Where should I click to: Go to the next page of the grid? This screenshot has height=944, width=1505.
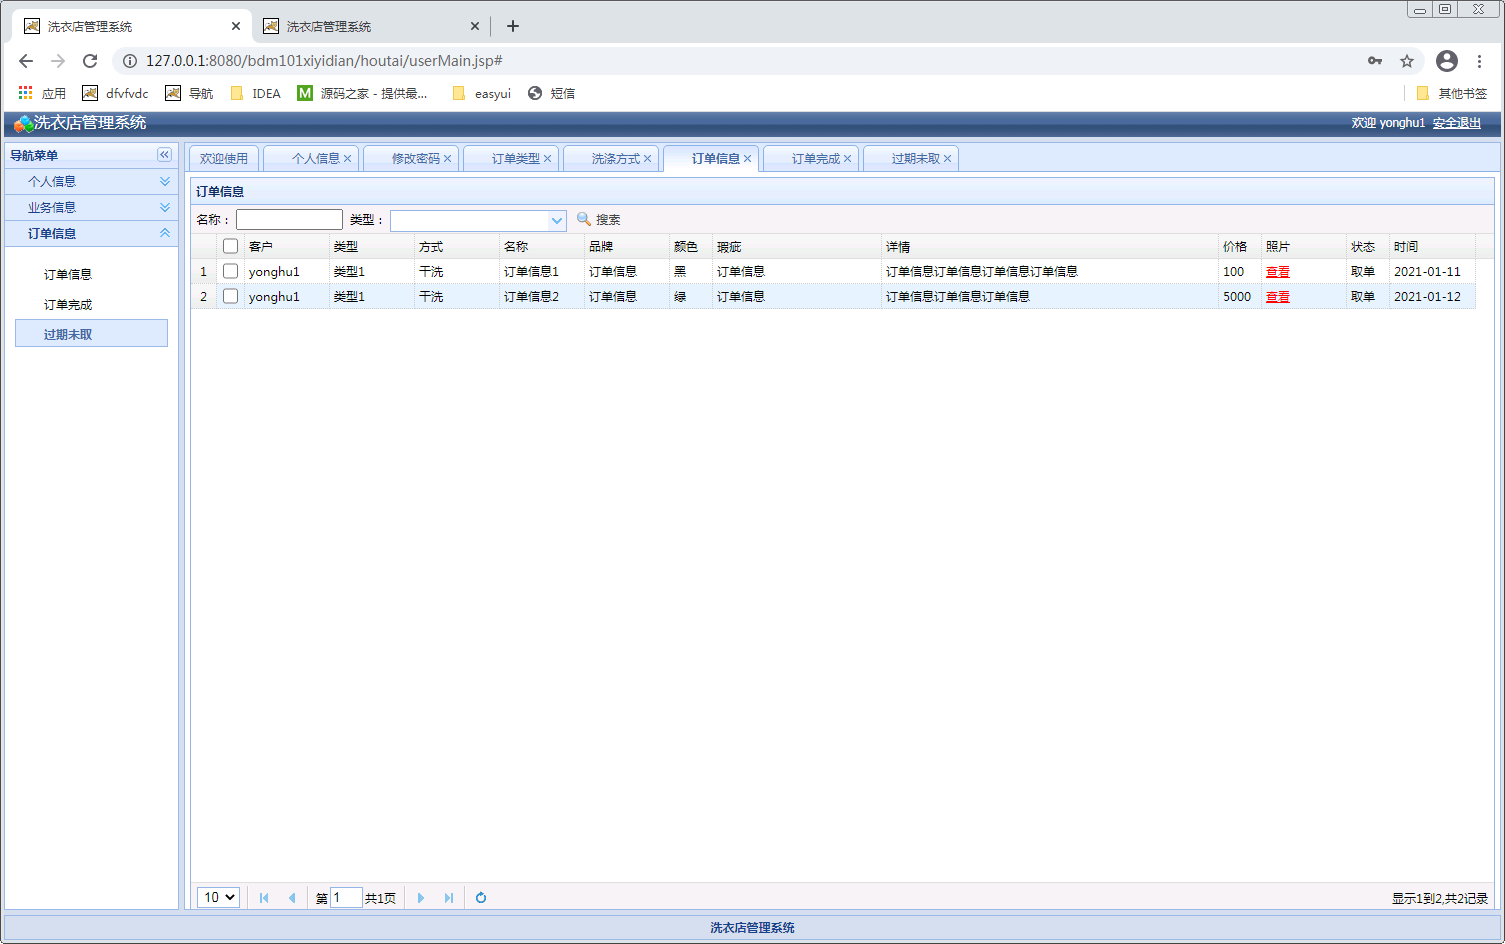(x=421, y=898)
